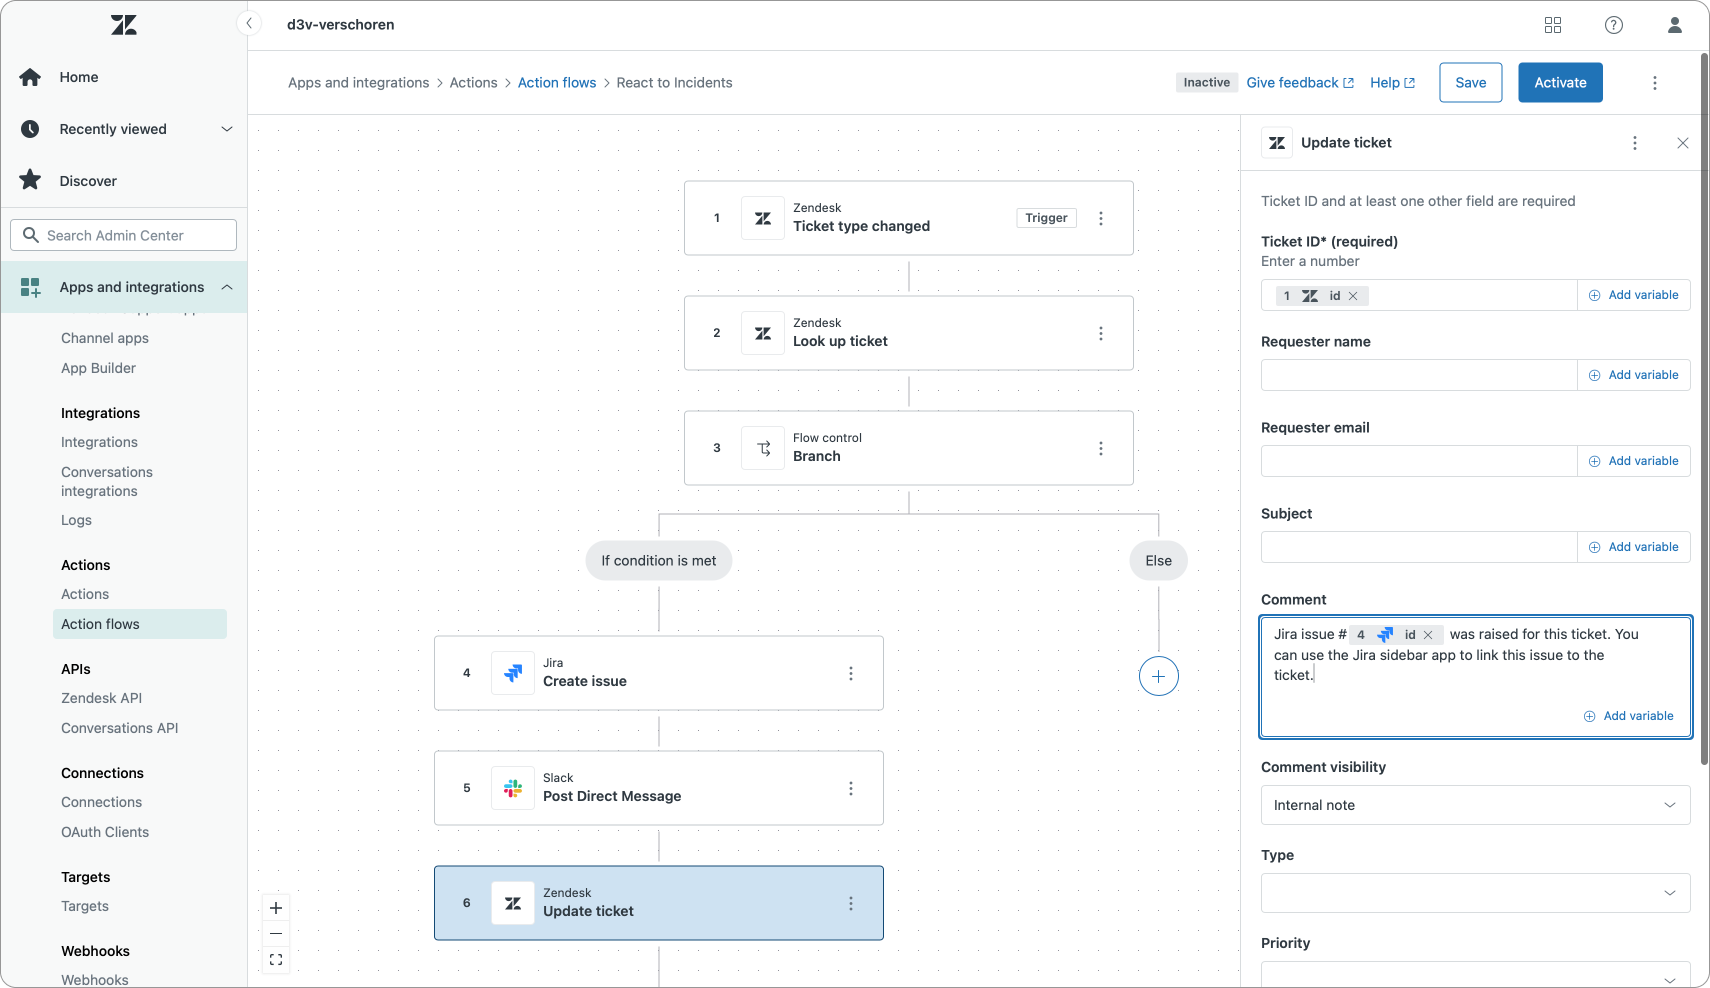Click the Search Admin Center field
Screen dimensions: 1710x988
[124, 235]
